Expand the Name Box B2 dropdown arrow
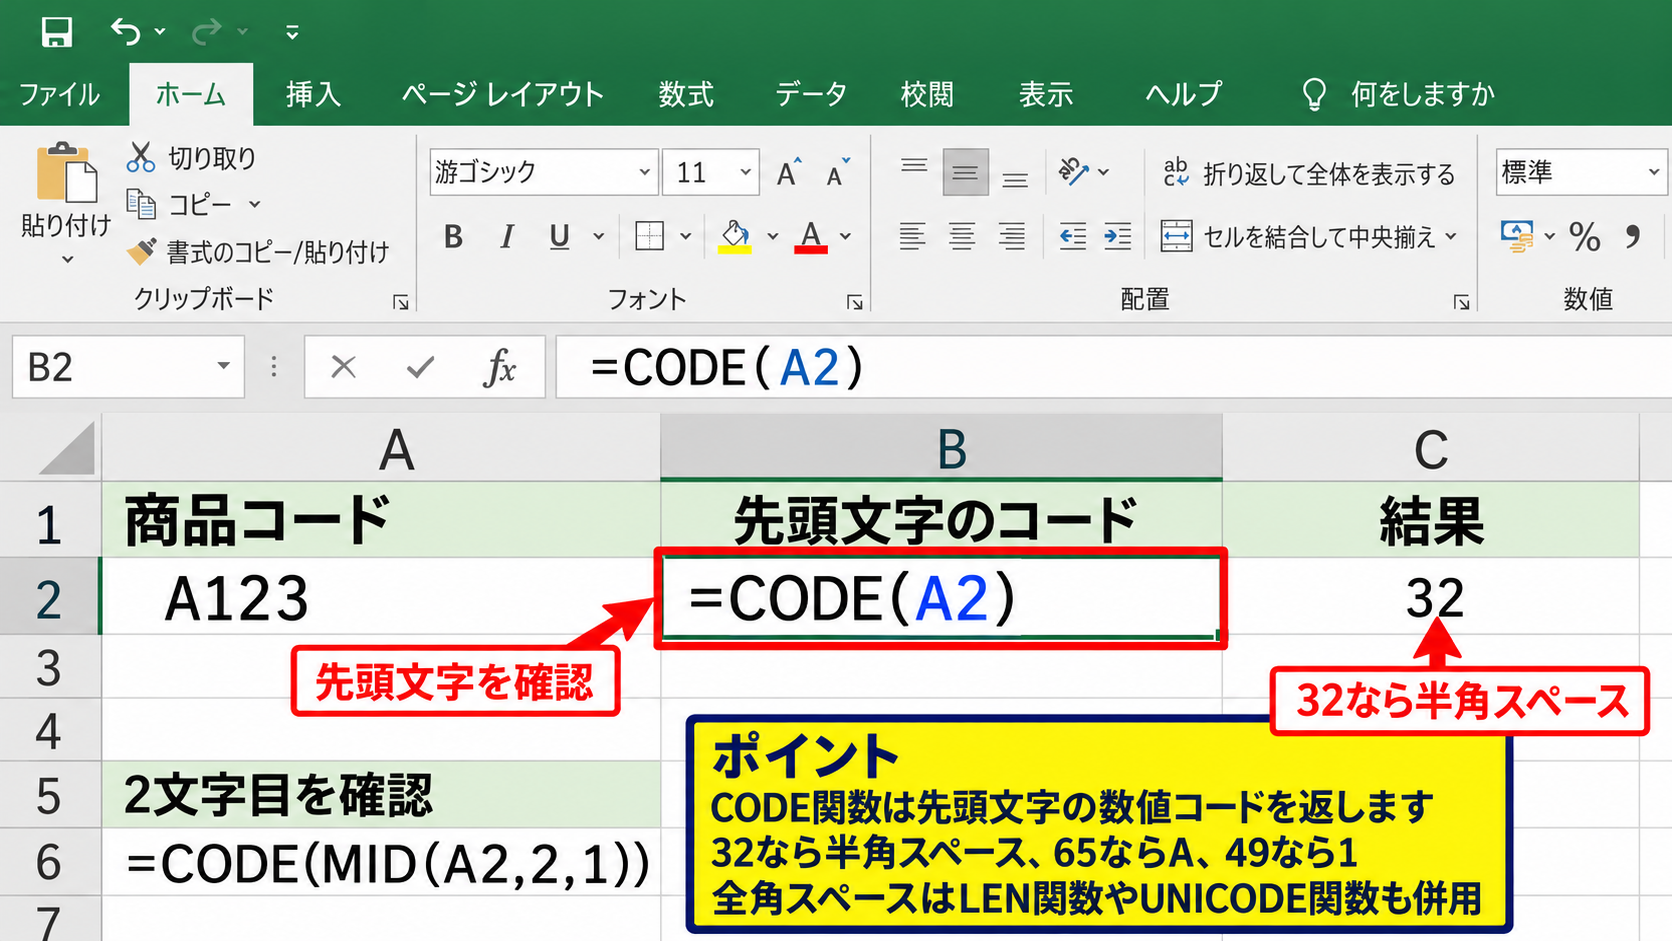The height and width of the screenshot is (941, 1672). click(x=224, y=367)
